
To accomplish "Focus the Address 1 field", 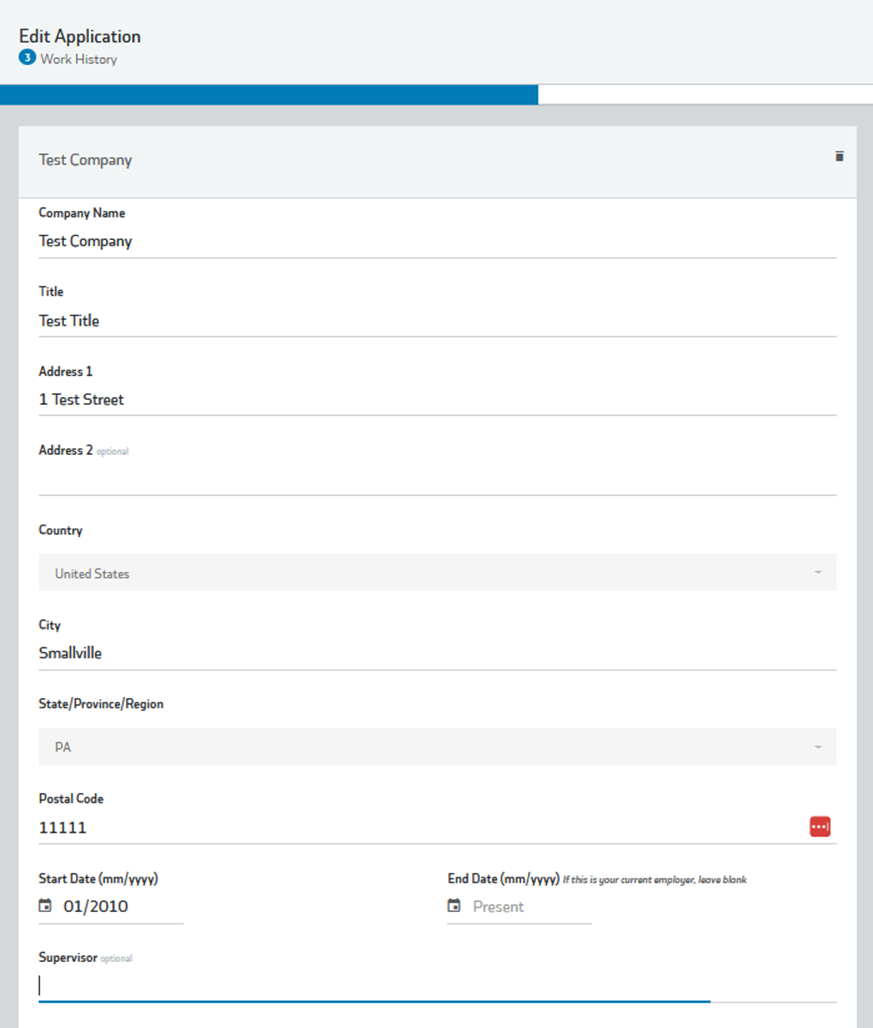I will tap(437, 399).
